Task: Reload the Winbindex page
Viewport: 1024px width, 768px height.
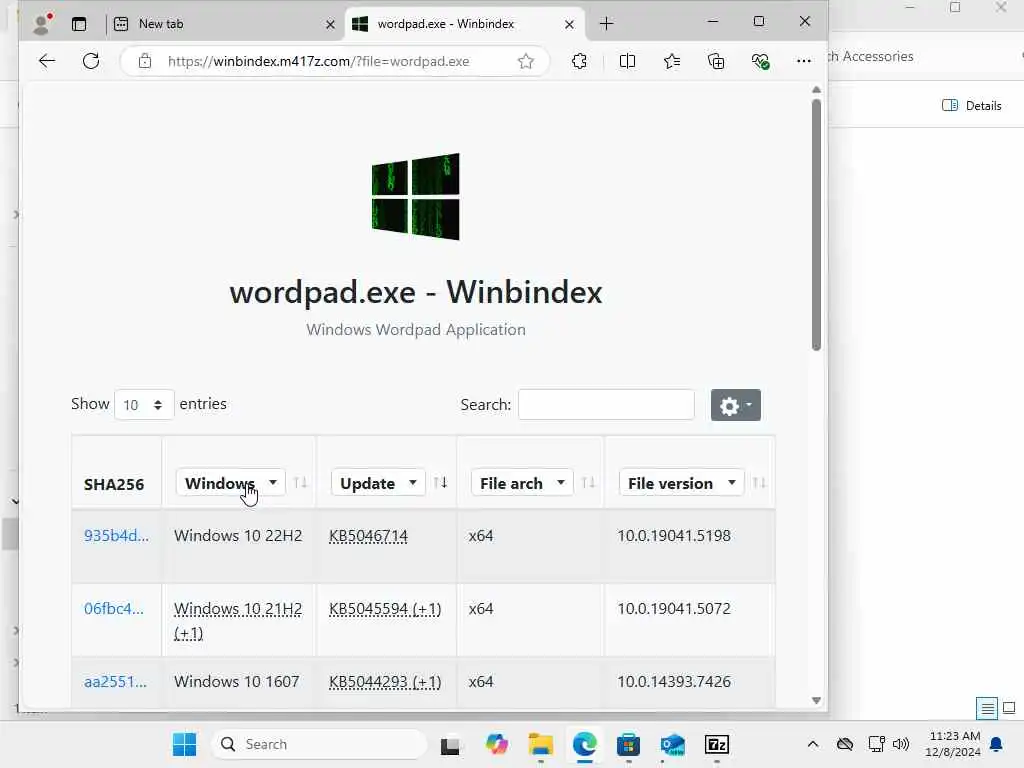Action: click(x=91, y=61)
